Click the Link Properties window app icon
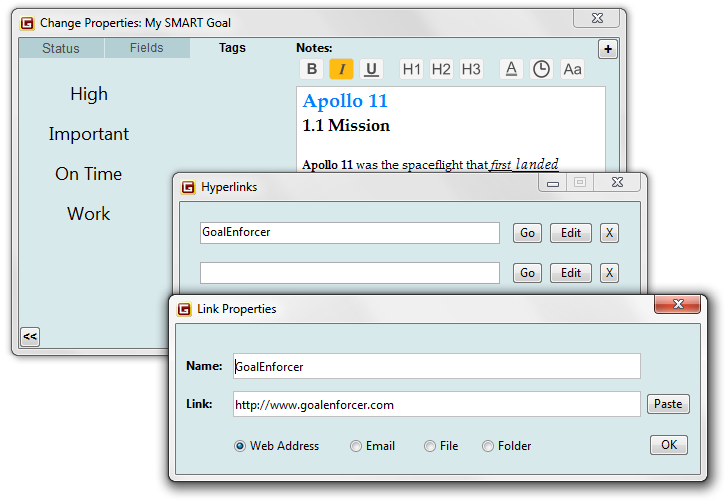 (x=184, y=309)
